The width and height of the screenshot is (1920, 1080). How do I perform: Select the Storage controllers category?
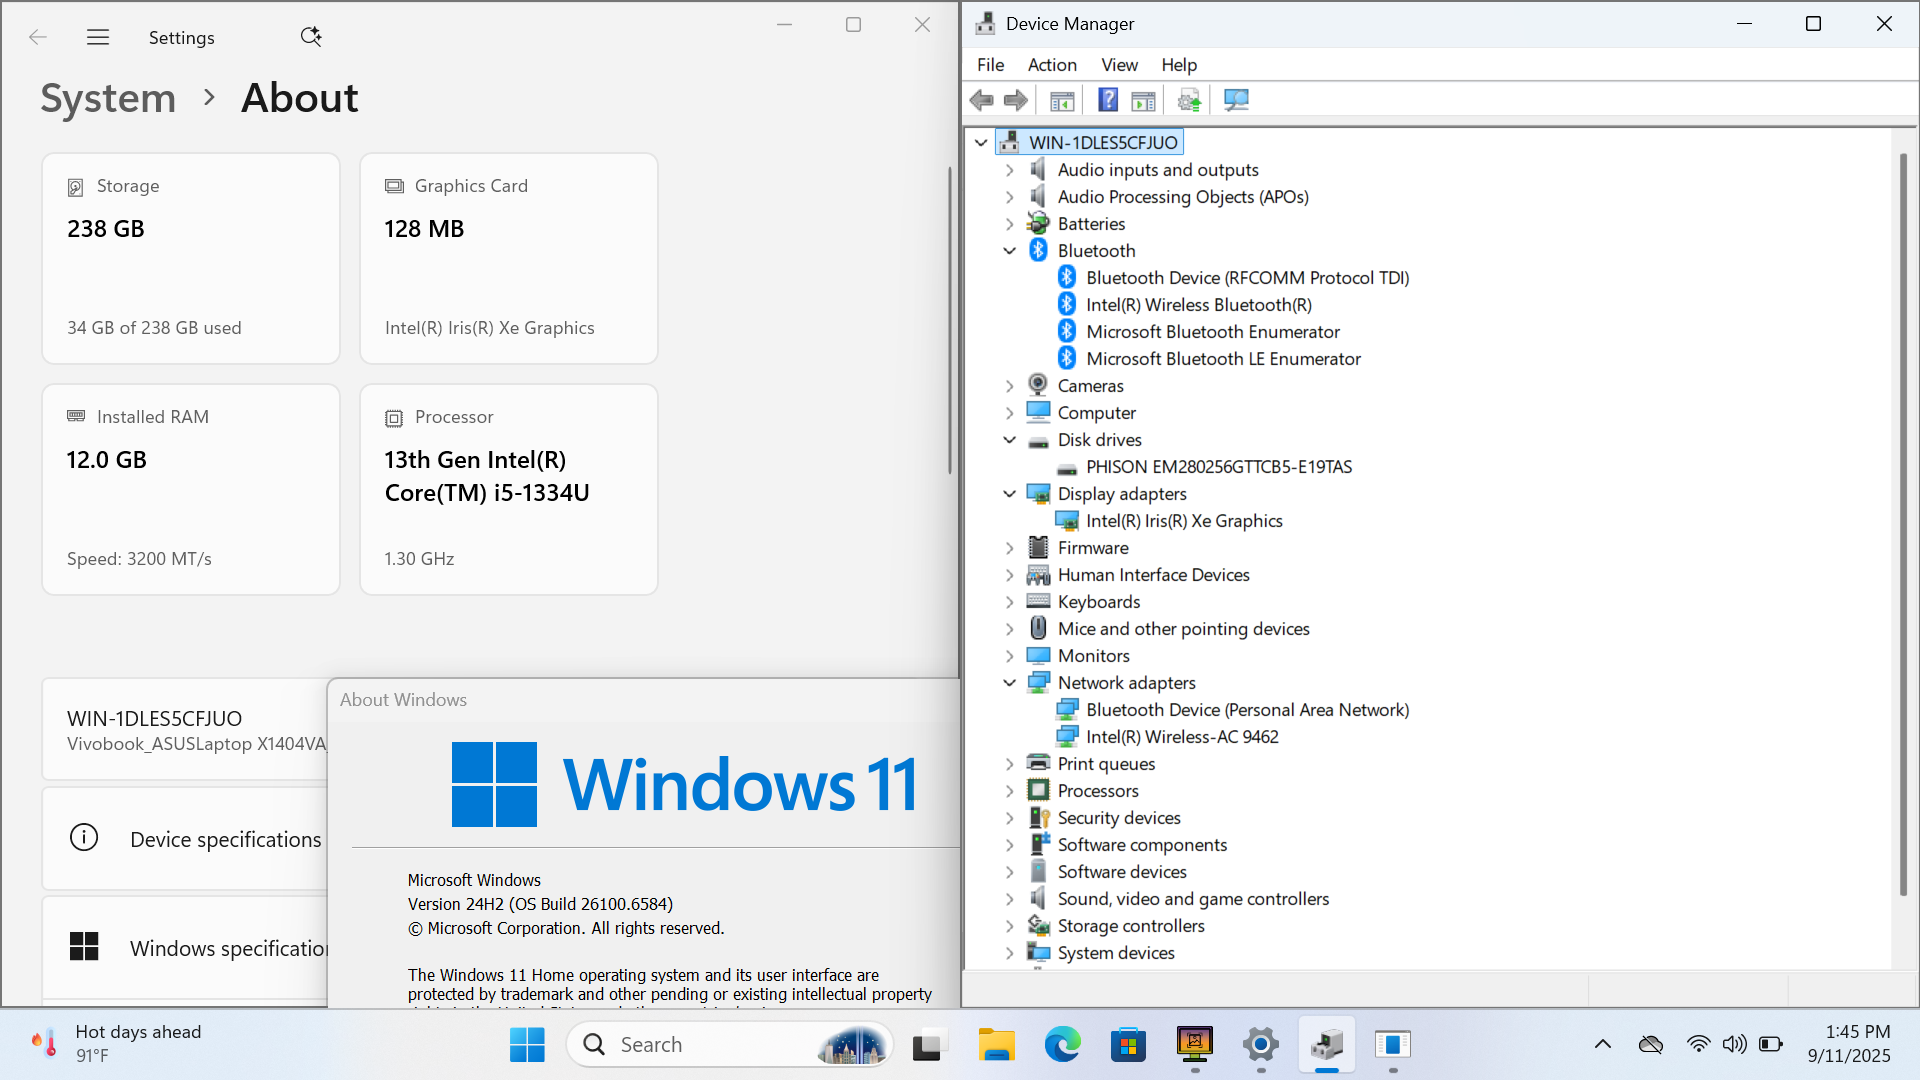[x=1131, y=926]
